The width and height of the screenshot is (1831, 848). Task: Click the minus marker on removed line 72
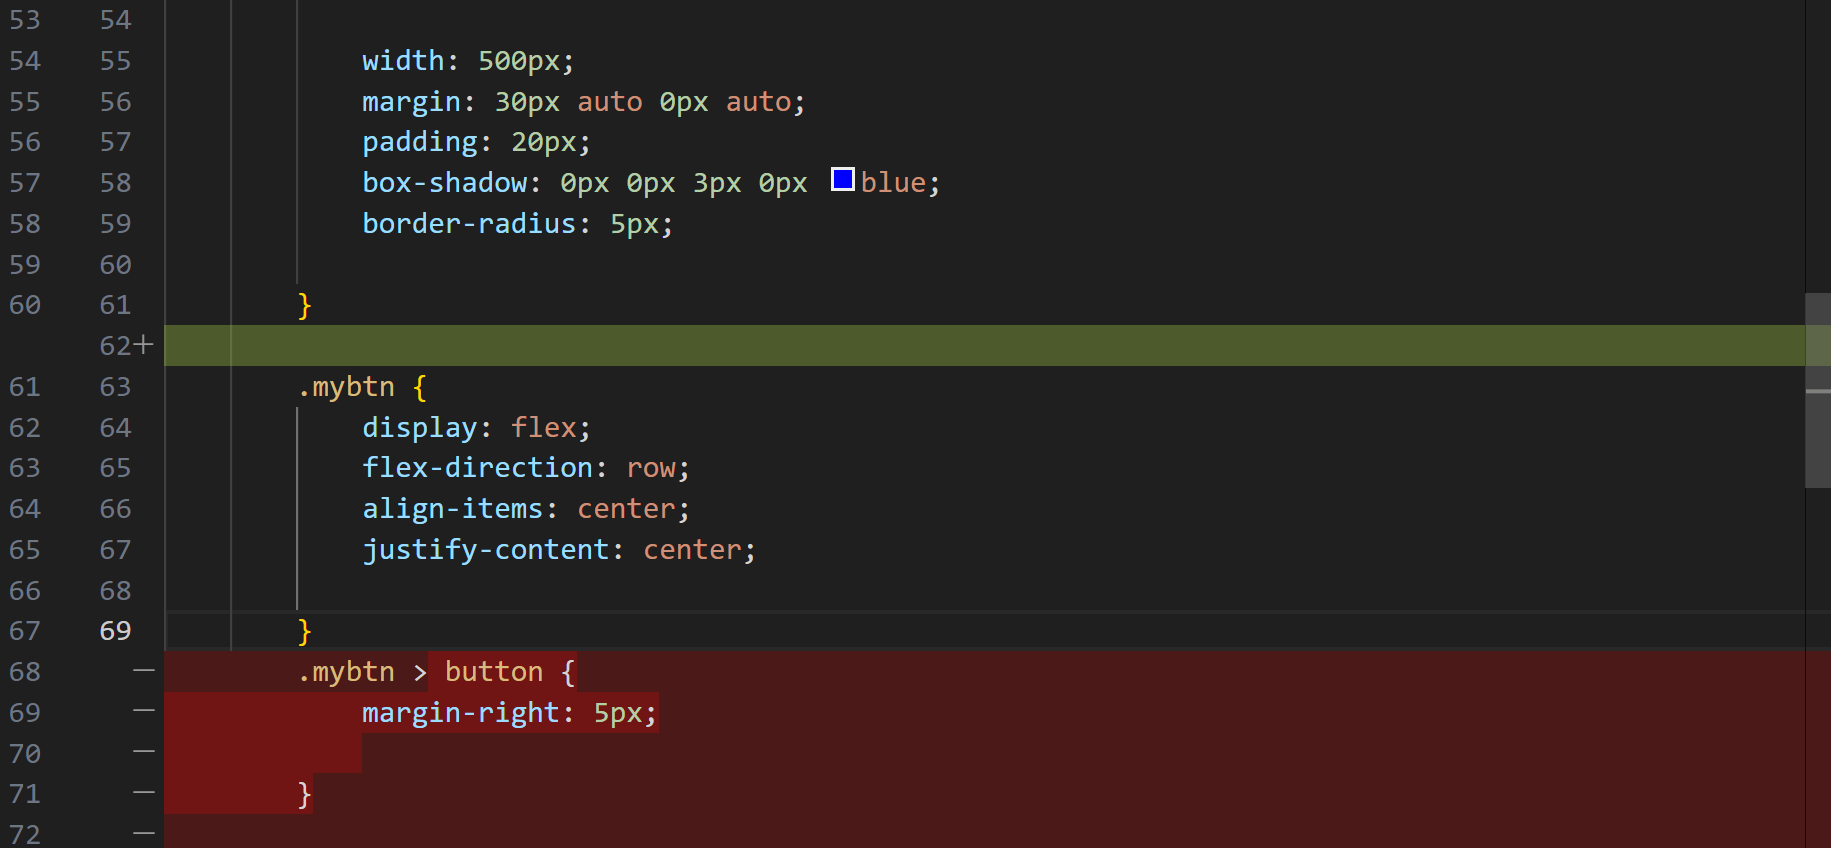(x=144, y=833)
